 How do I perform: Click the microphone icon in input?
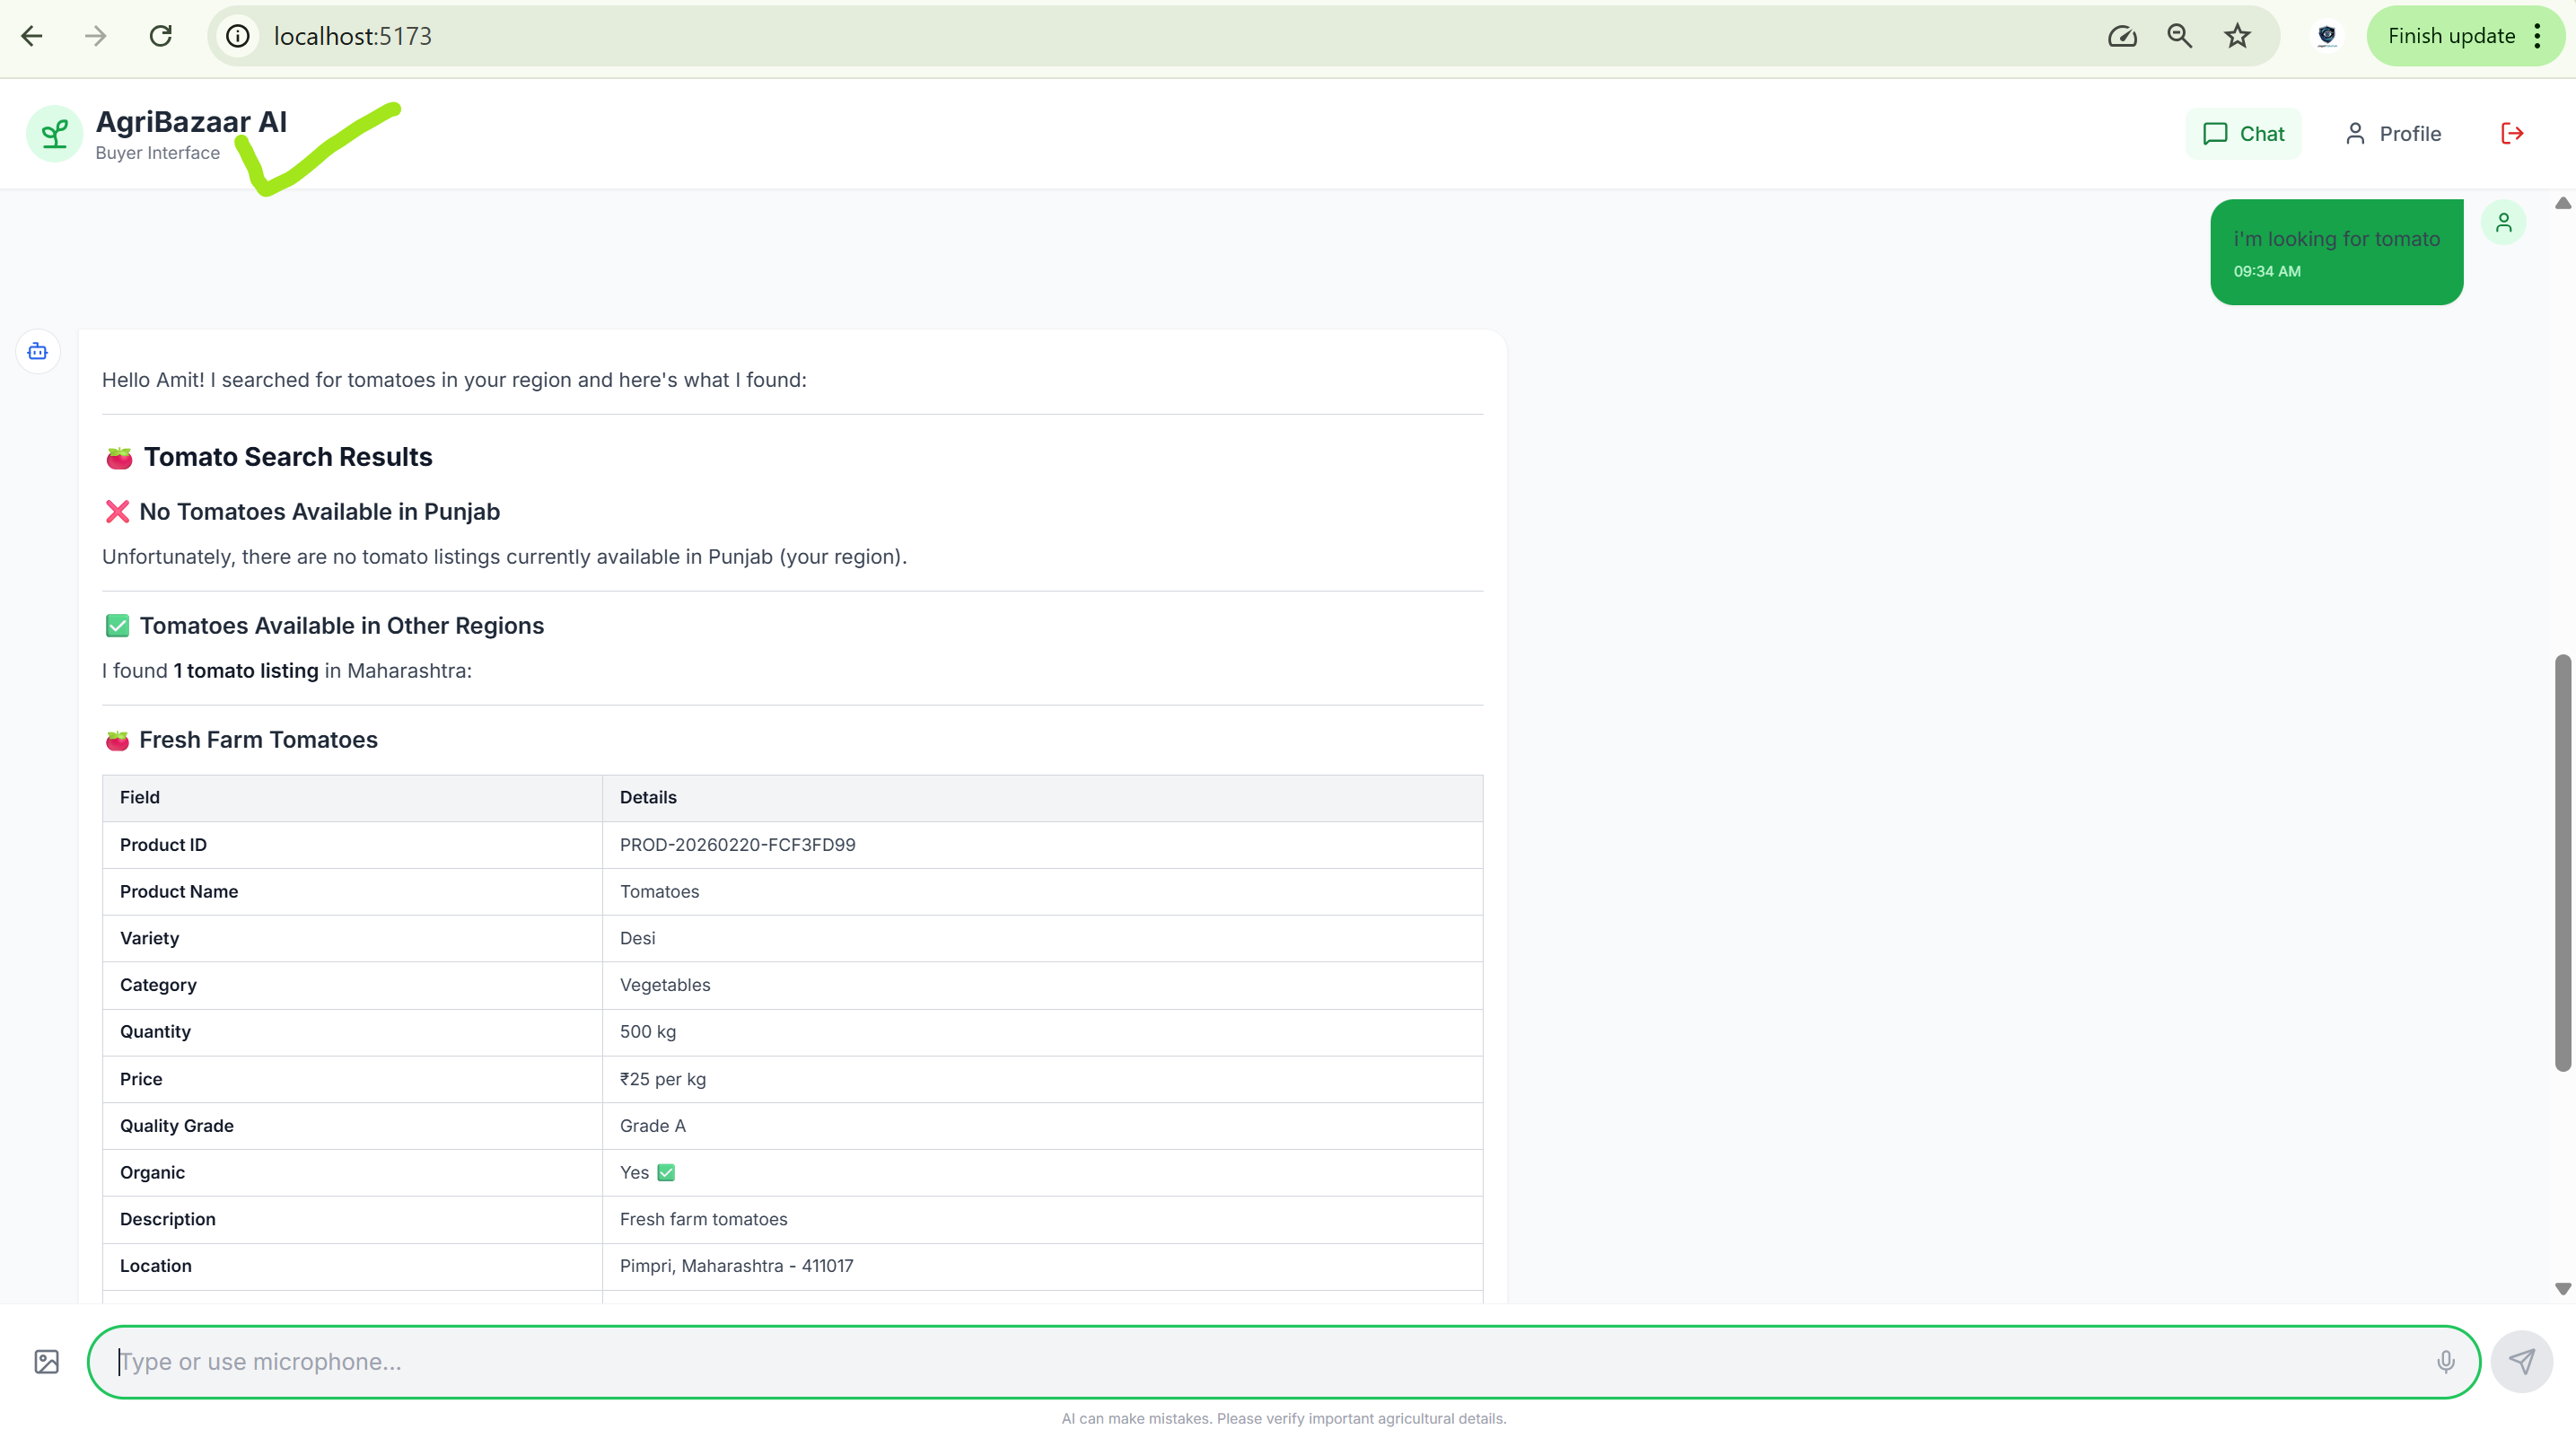click(x=2445, y=1361)
